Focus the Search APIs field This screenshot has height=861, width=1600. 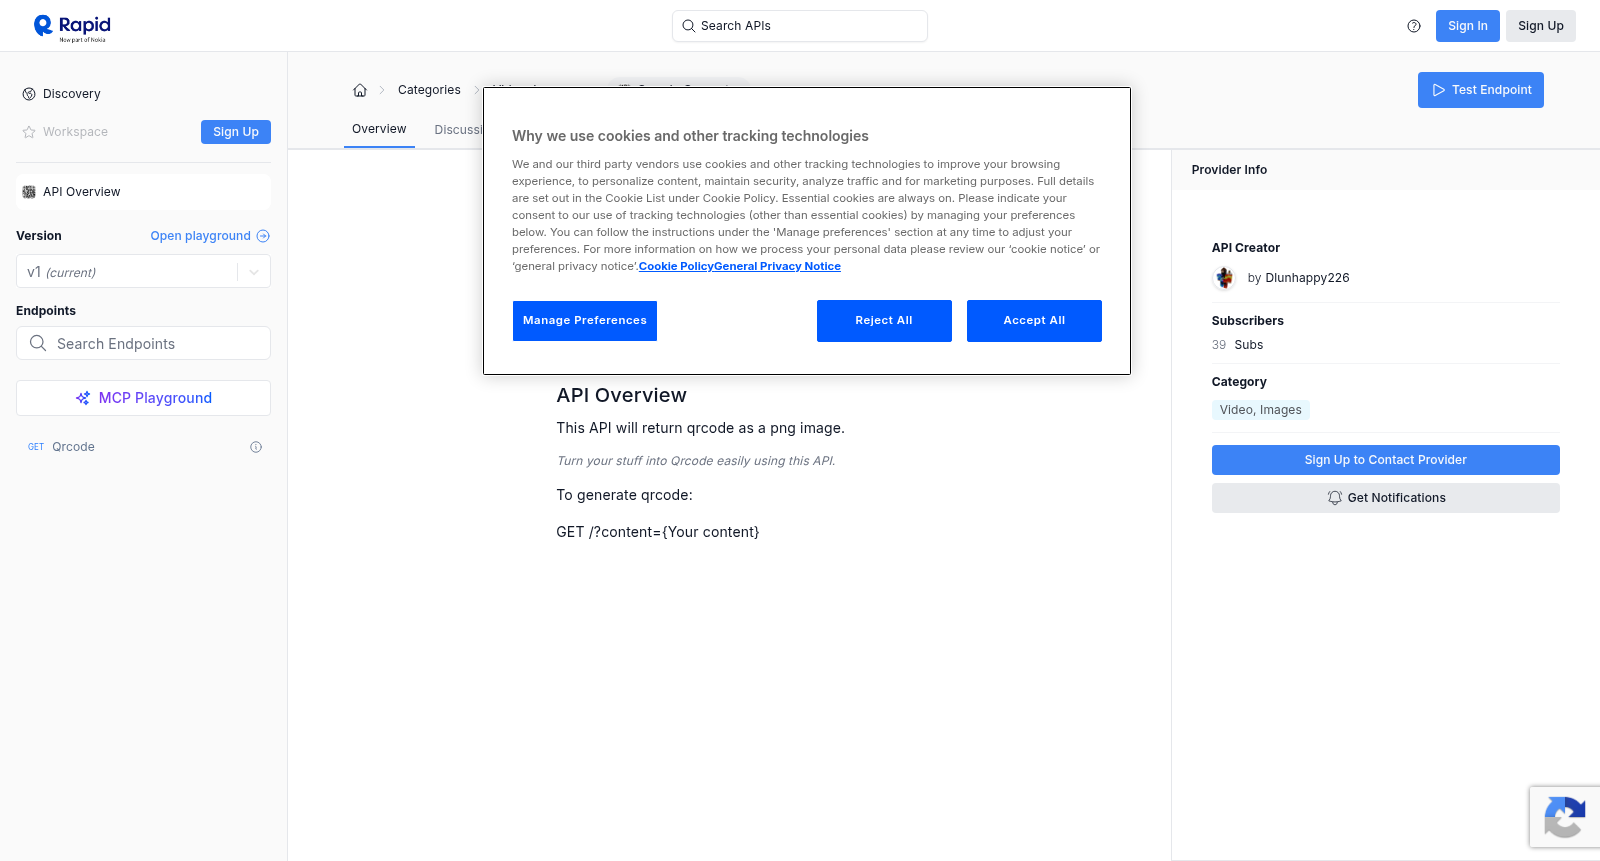coord(799,26)
